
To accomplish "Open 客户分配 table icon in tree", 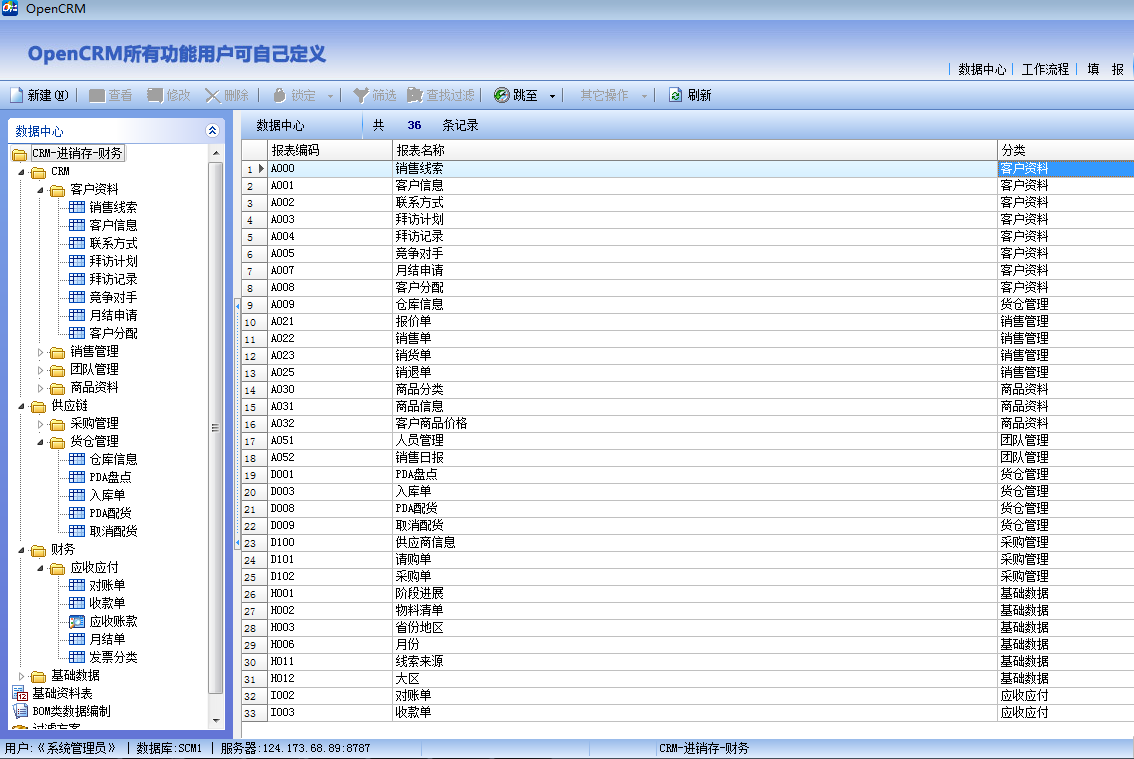I will pyautogui.click(x=77, y=334).
